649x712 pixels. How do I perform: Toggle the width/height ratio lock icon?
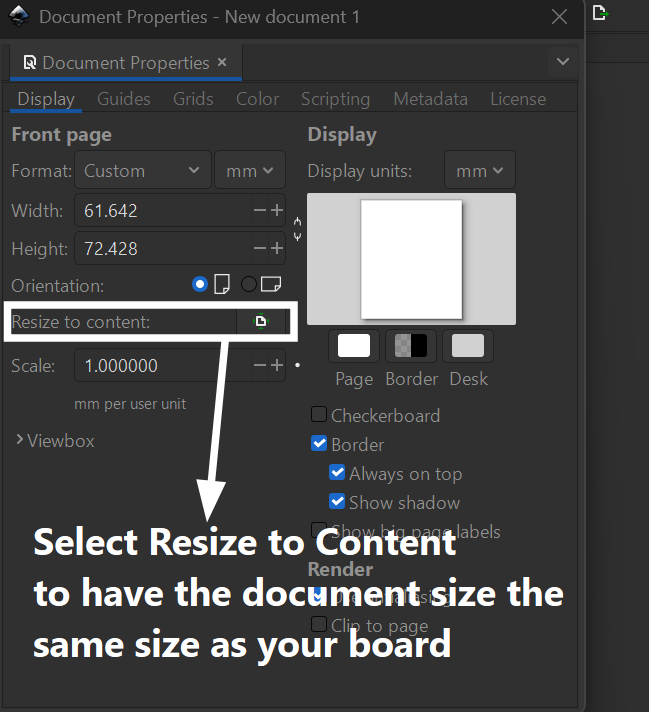point(297,229)
